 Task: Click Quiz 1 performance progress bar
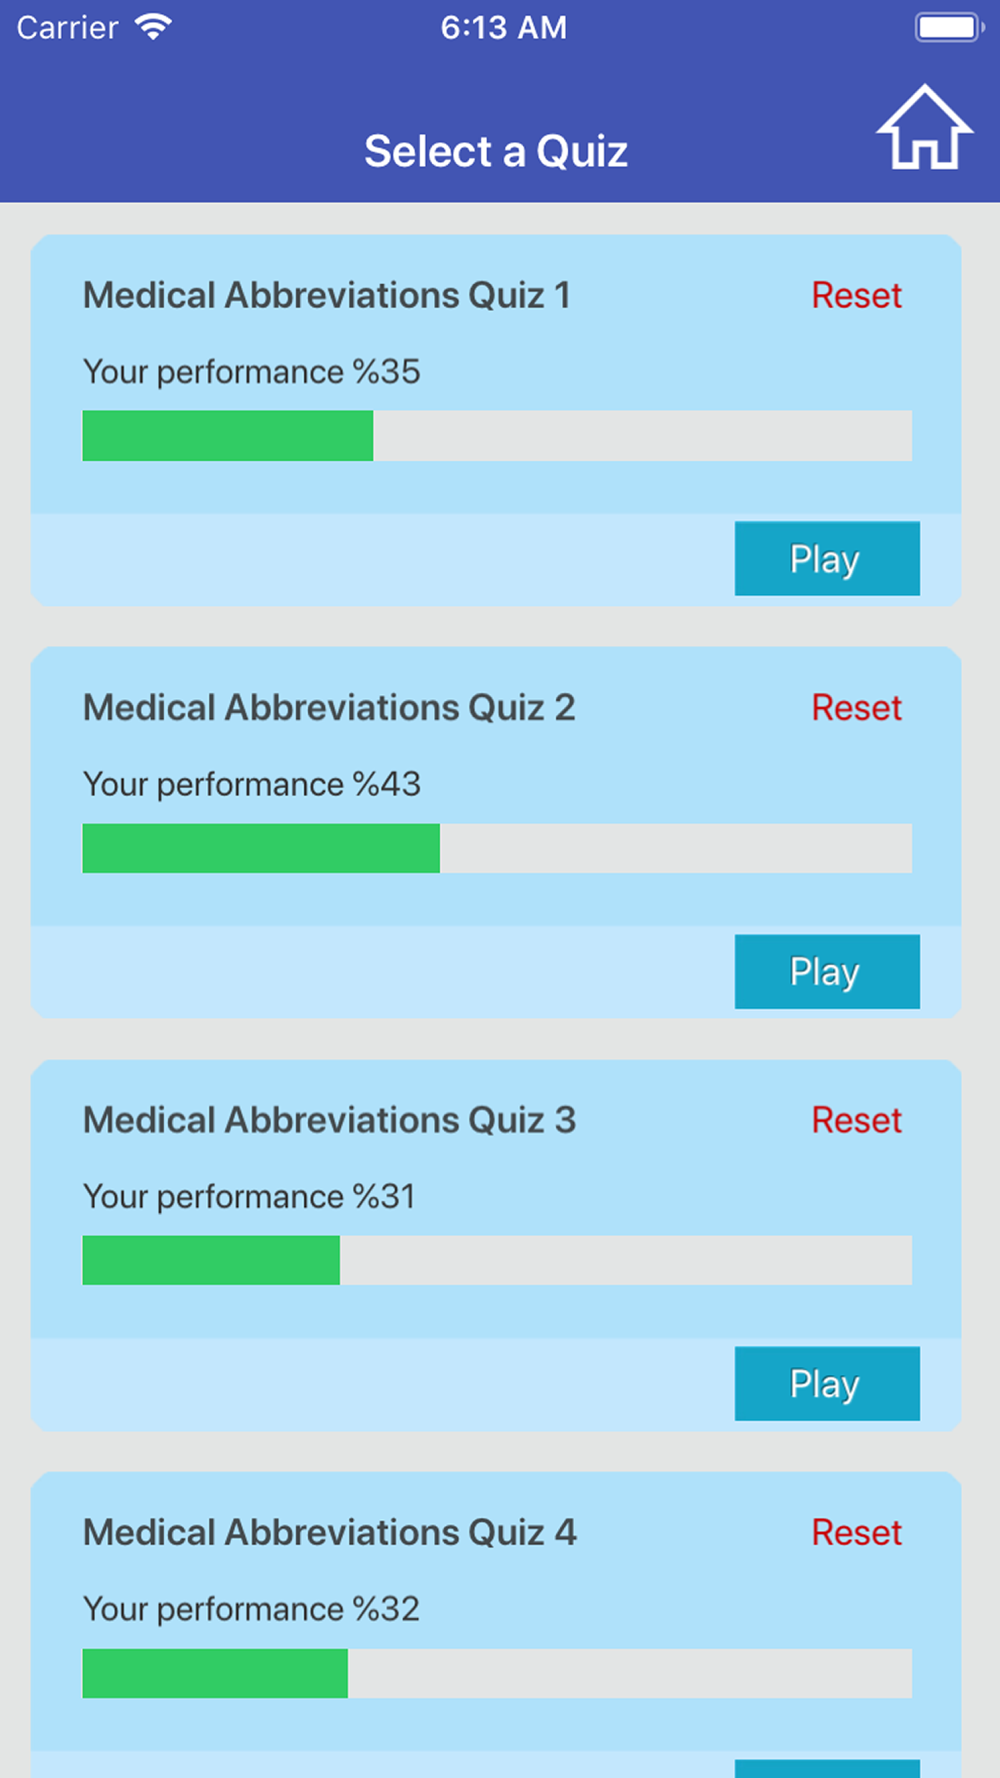coord(497,435)
